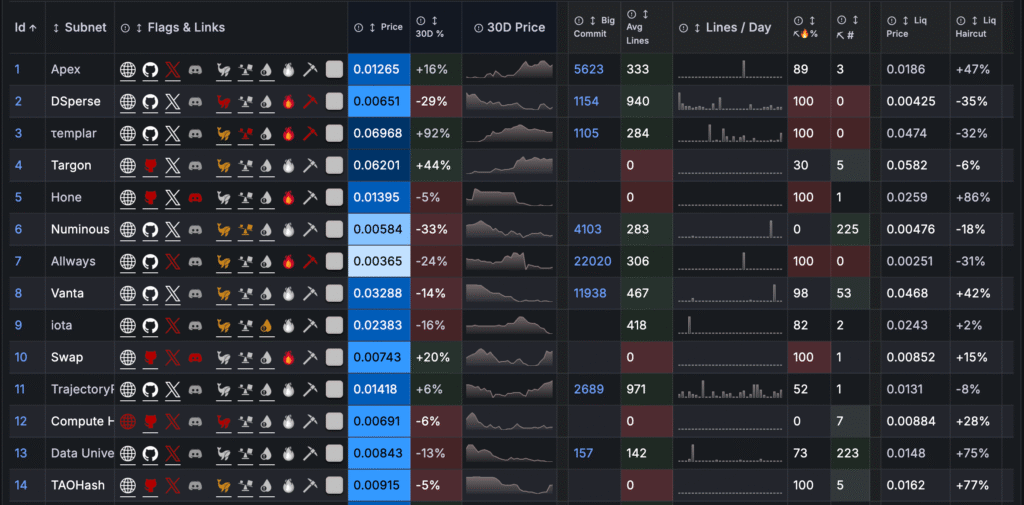
Task: Tick the checkbox square in the Apex row
Action: (334, 69)
